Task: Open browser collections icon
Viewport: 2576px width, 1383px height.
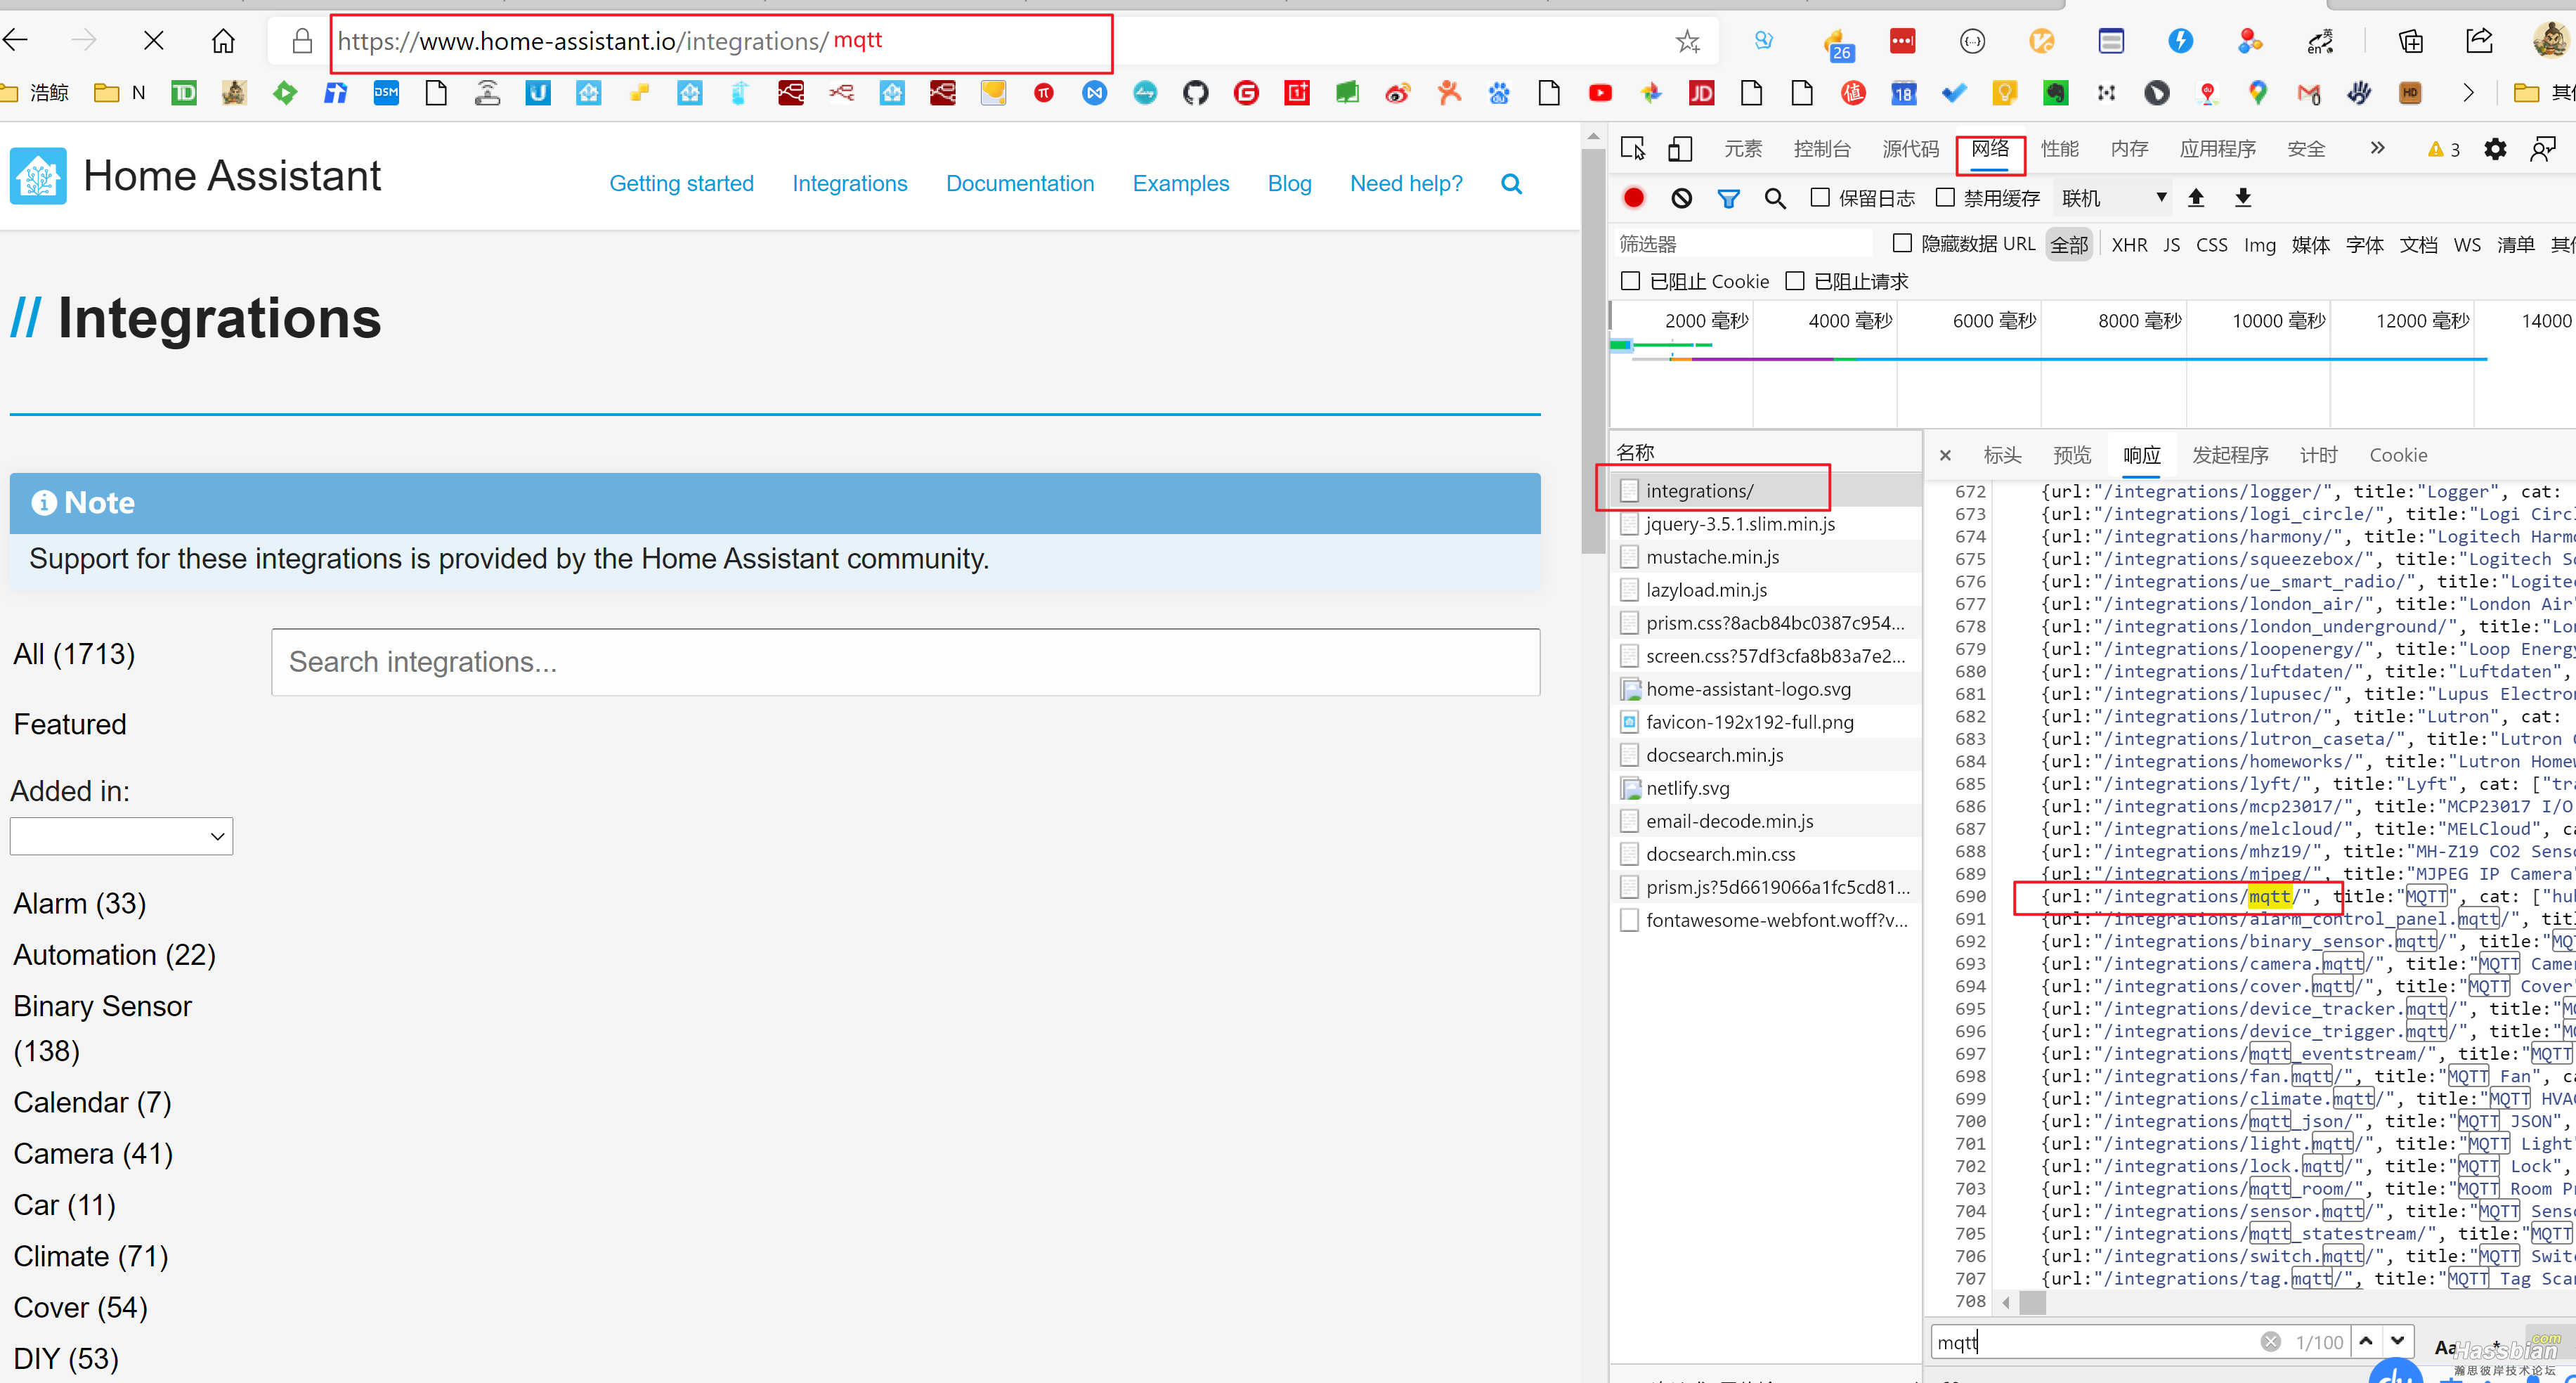Action: pyautogui.click(x=2411, y=41)
